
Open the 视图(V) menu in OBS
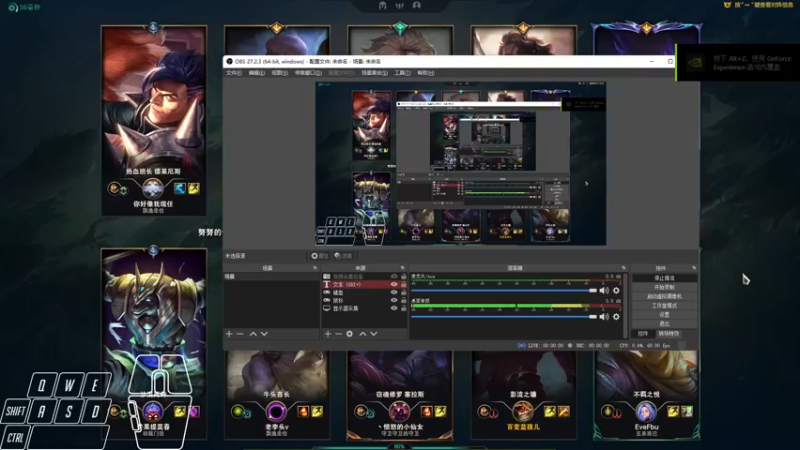click(x=279, y=73)
